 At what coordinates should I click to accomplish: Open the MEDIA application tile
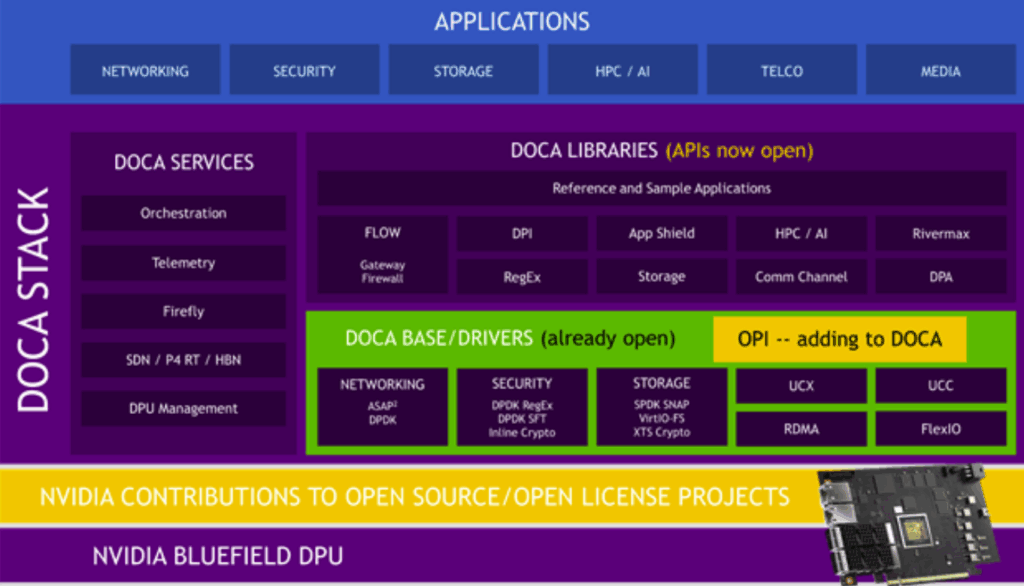pyautogui.click(x=940, y=71)
